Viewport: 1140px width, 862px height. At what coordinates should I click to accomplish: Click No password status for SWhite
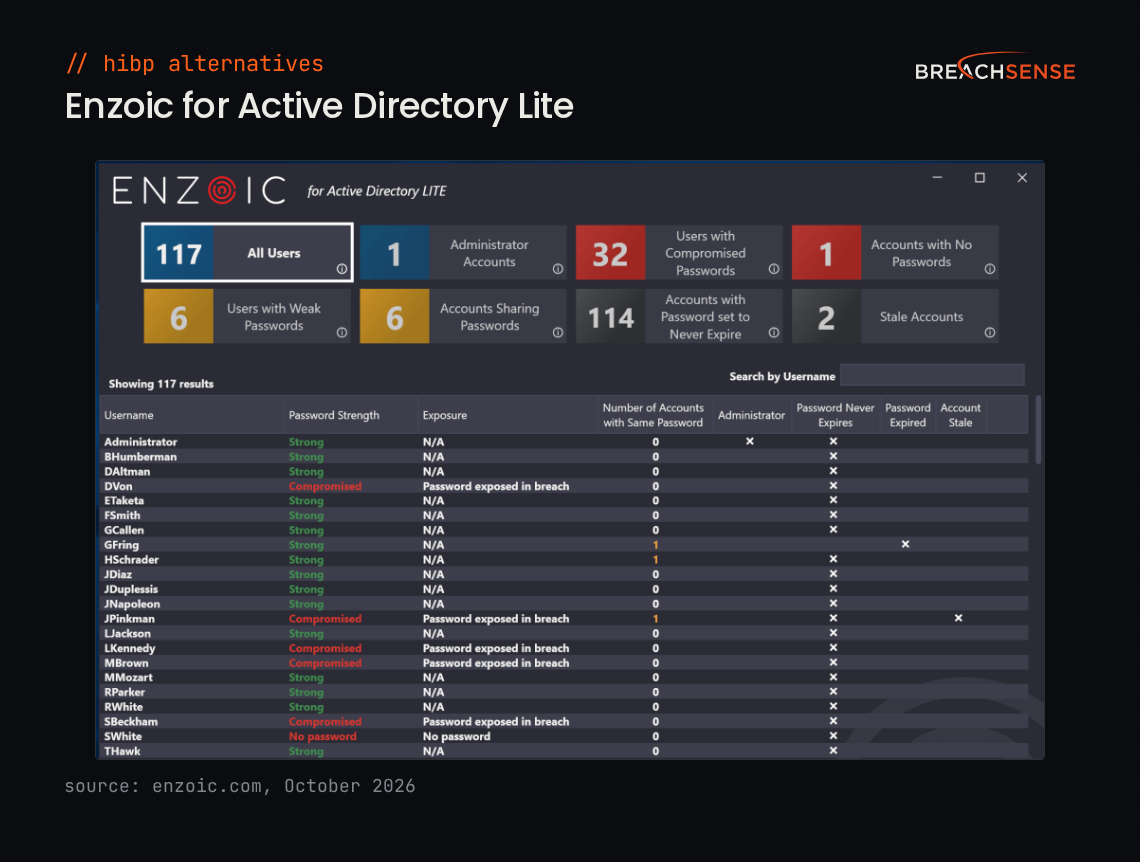tap(323, 736)
